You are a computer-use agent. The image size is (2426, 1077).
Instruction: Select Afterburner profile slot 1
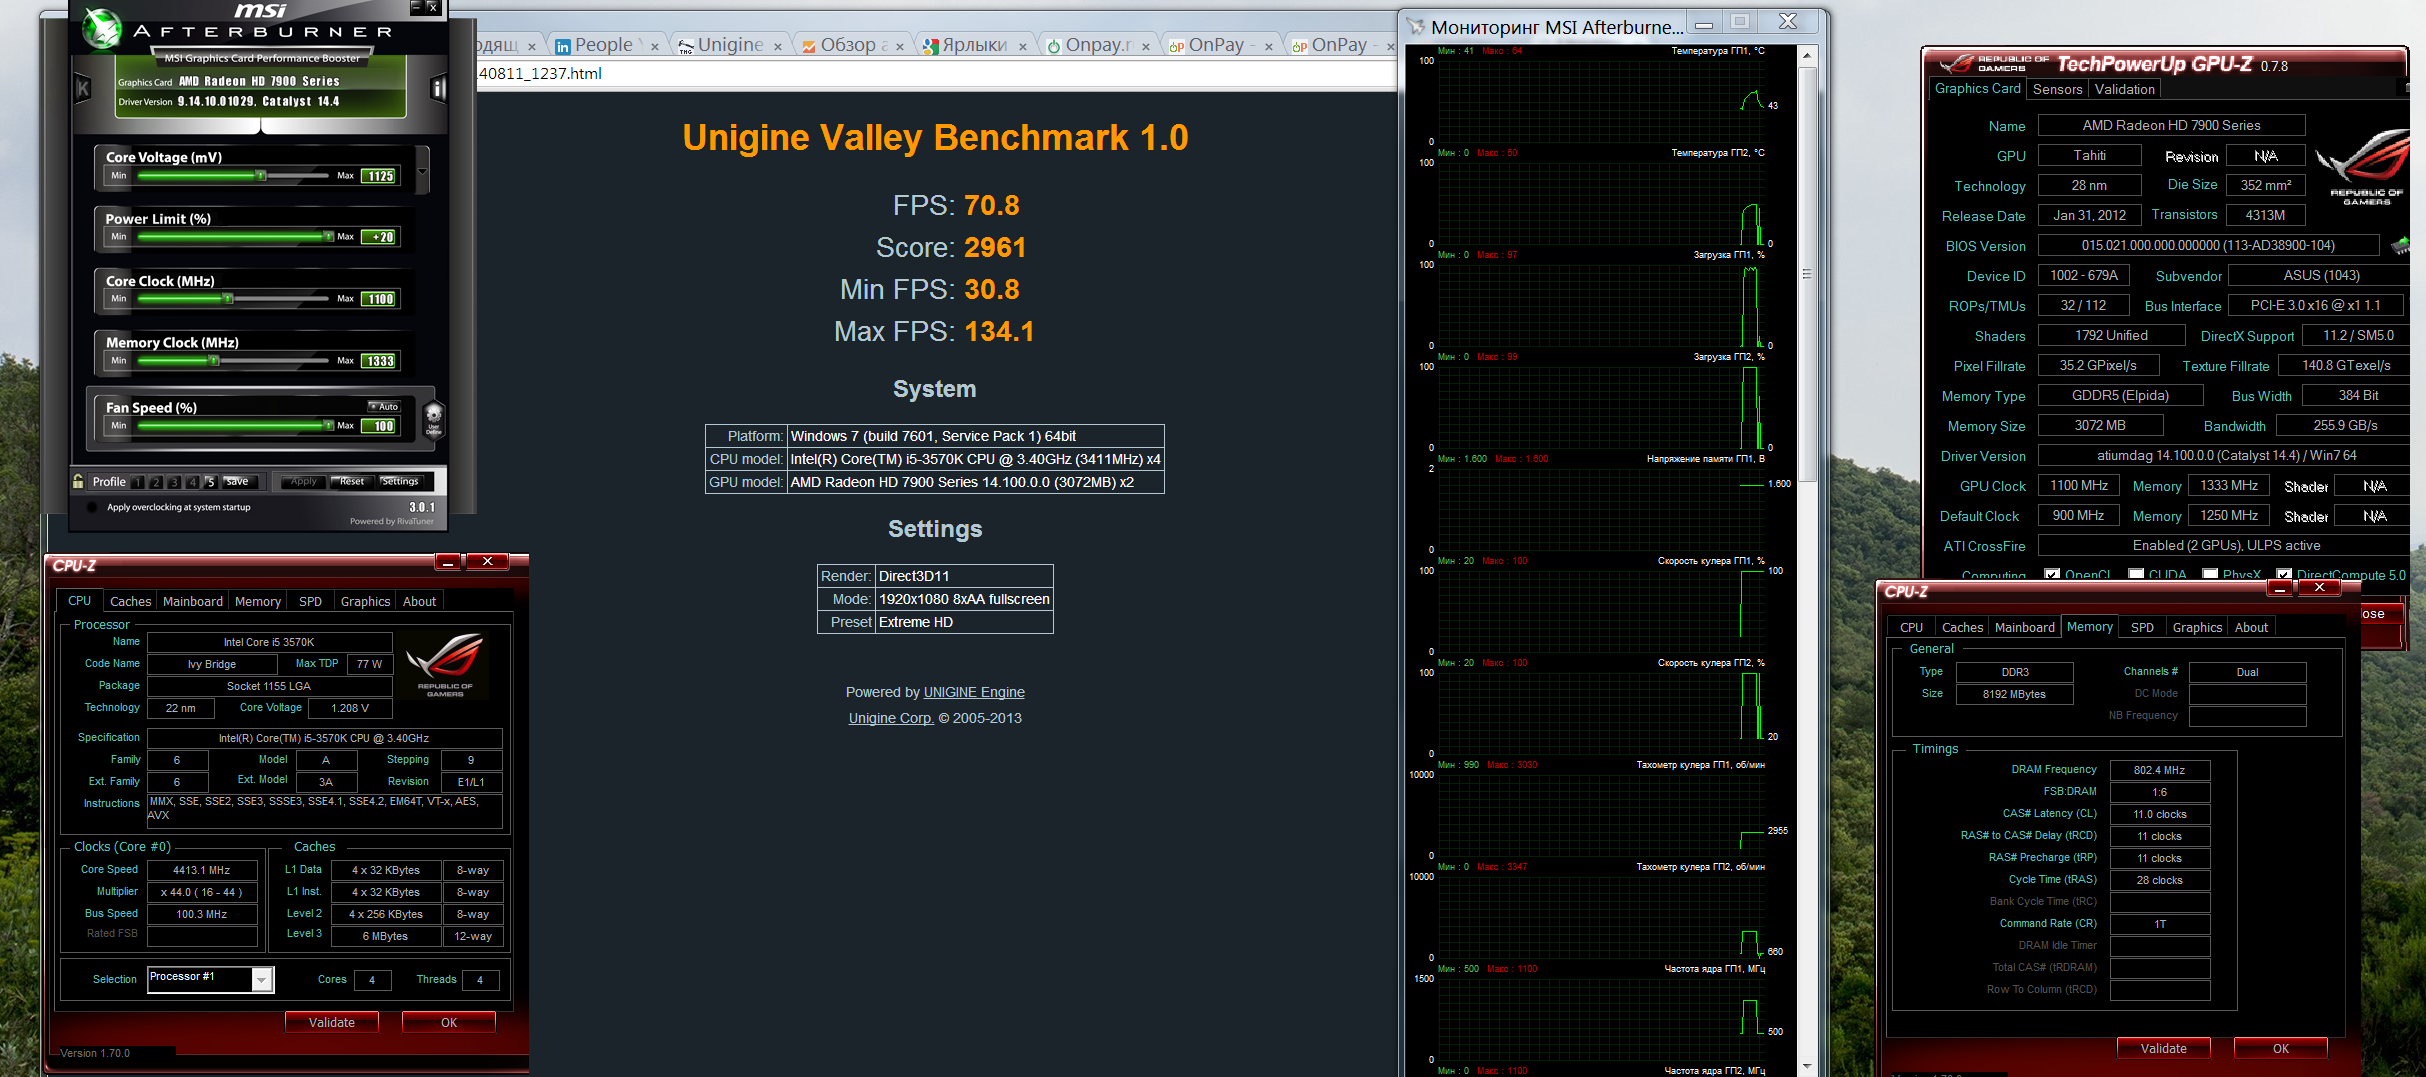coord(137,482)
